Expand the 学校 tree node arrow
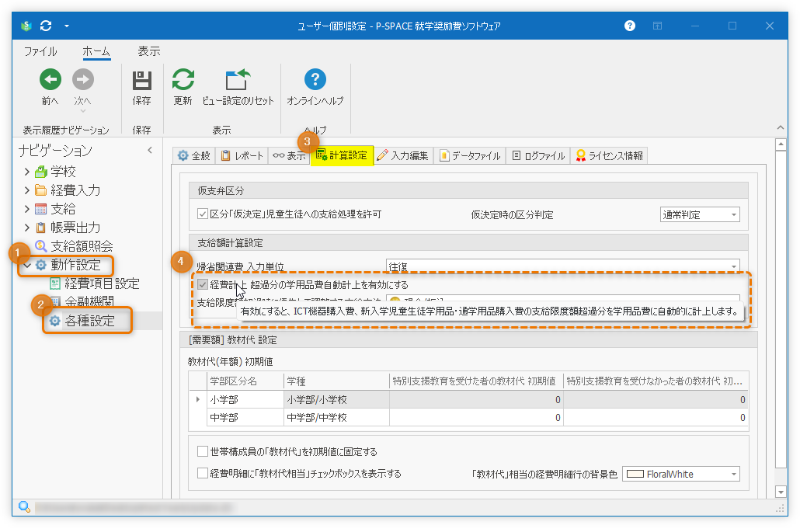The height and width of the screenshot is (528, 800). click(27, 172)
